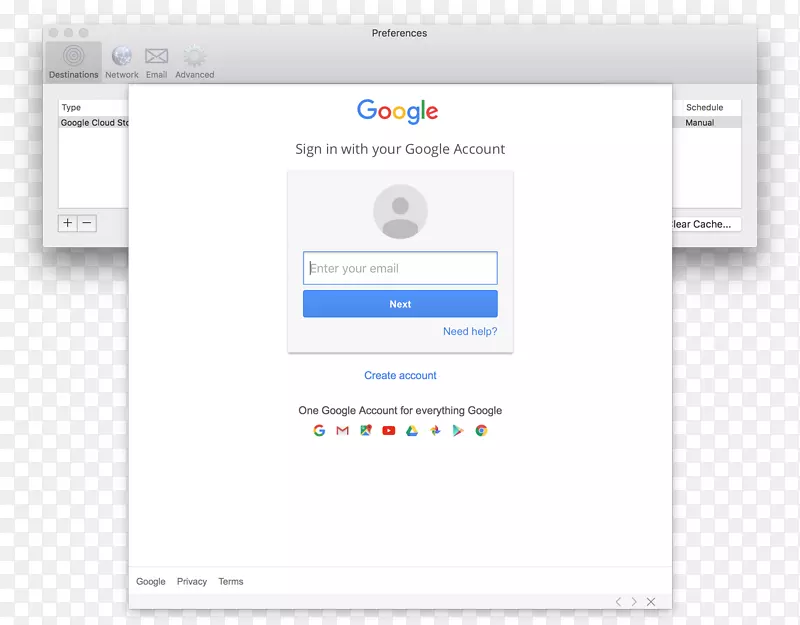This screenshot has width=800, height=625.
Task: Remove destination with minus button
Action: coord(87,223)
